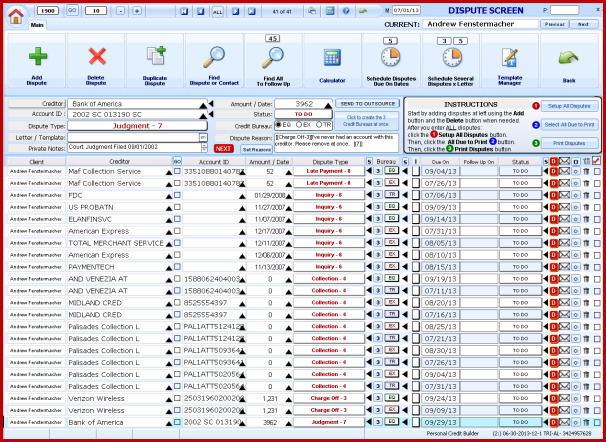The image size is (606, 442).
Task: Switch to the Main tab
Action: tap(37, 24)
